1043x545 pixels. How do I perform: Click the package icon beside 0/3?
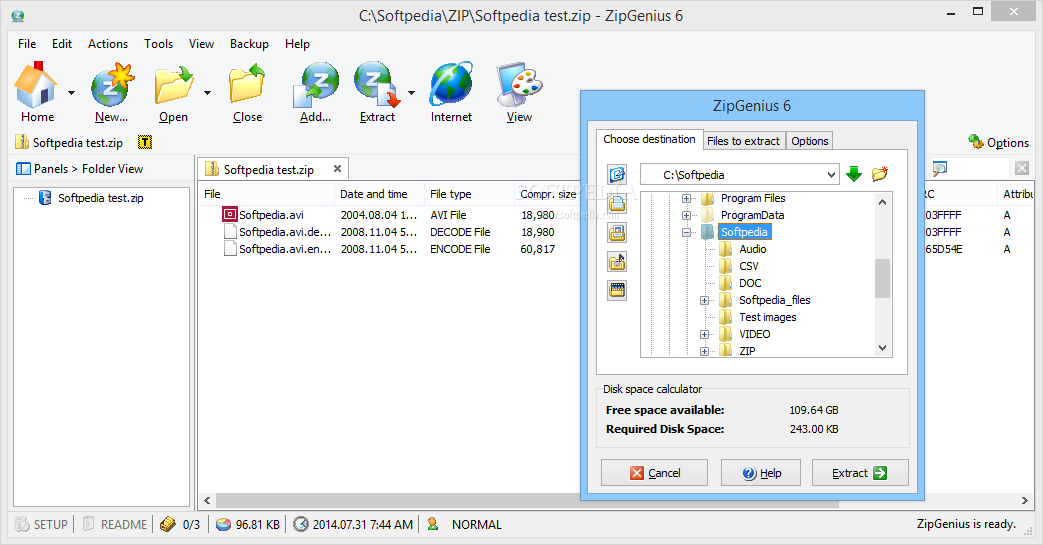(x=168, y=524)
